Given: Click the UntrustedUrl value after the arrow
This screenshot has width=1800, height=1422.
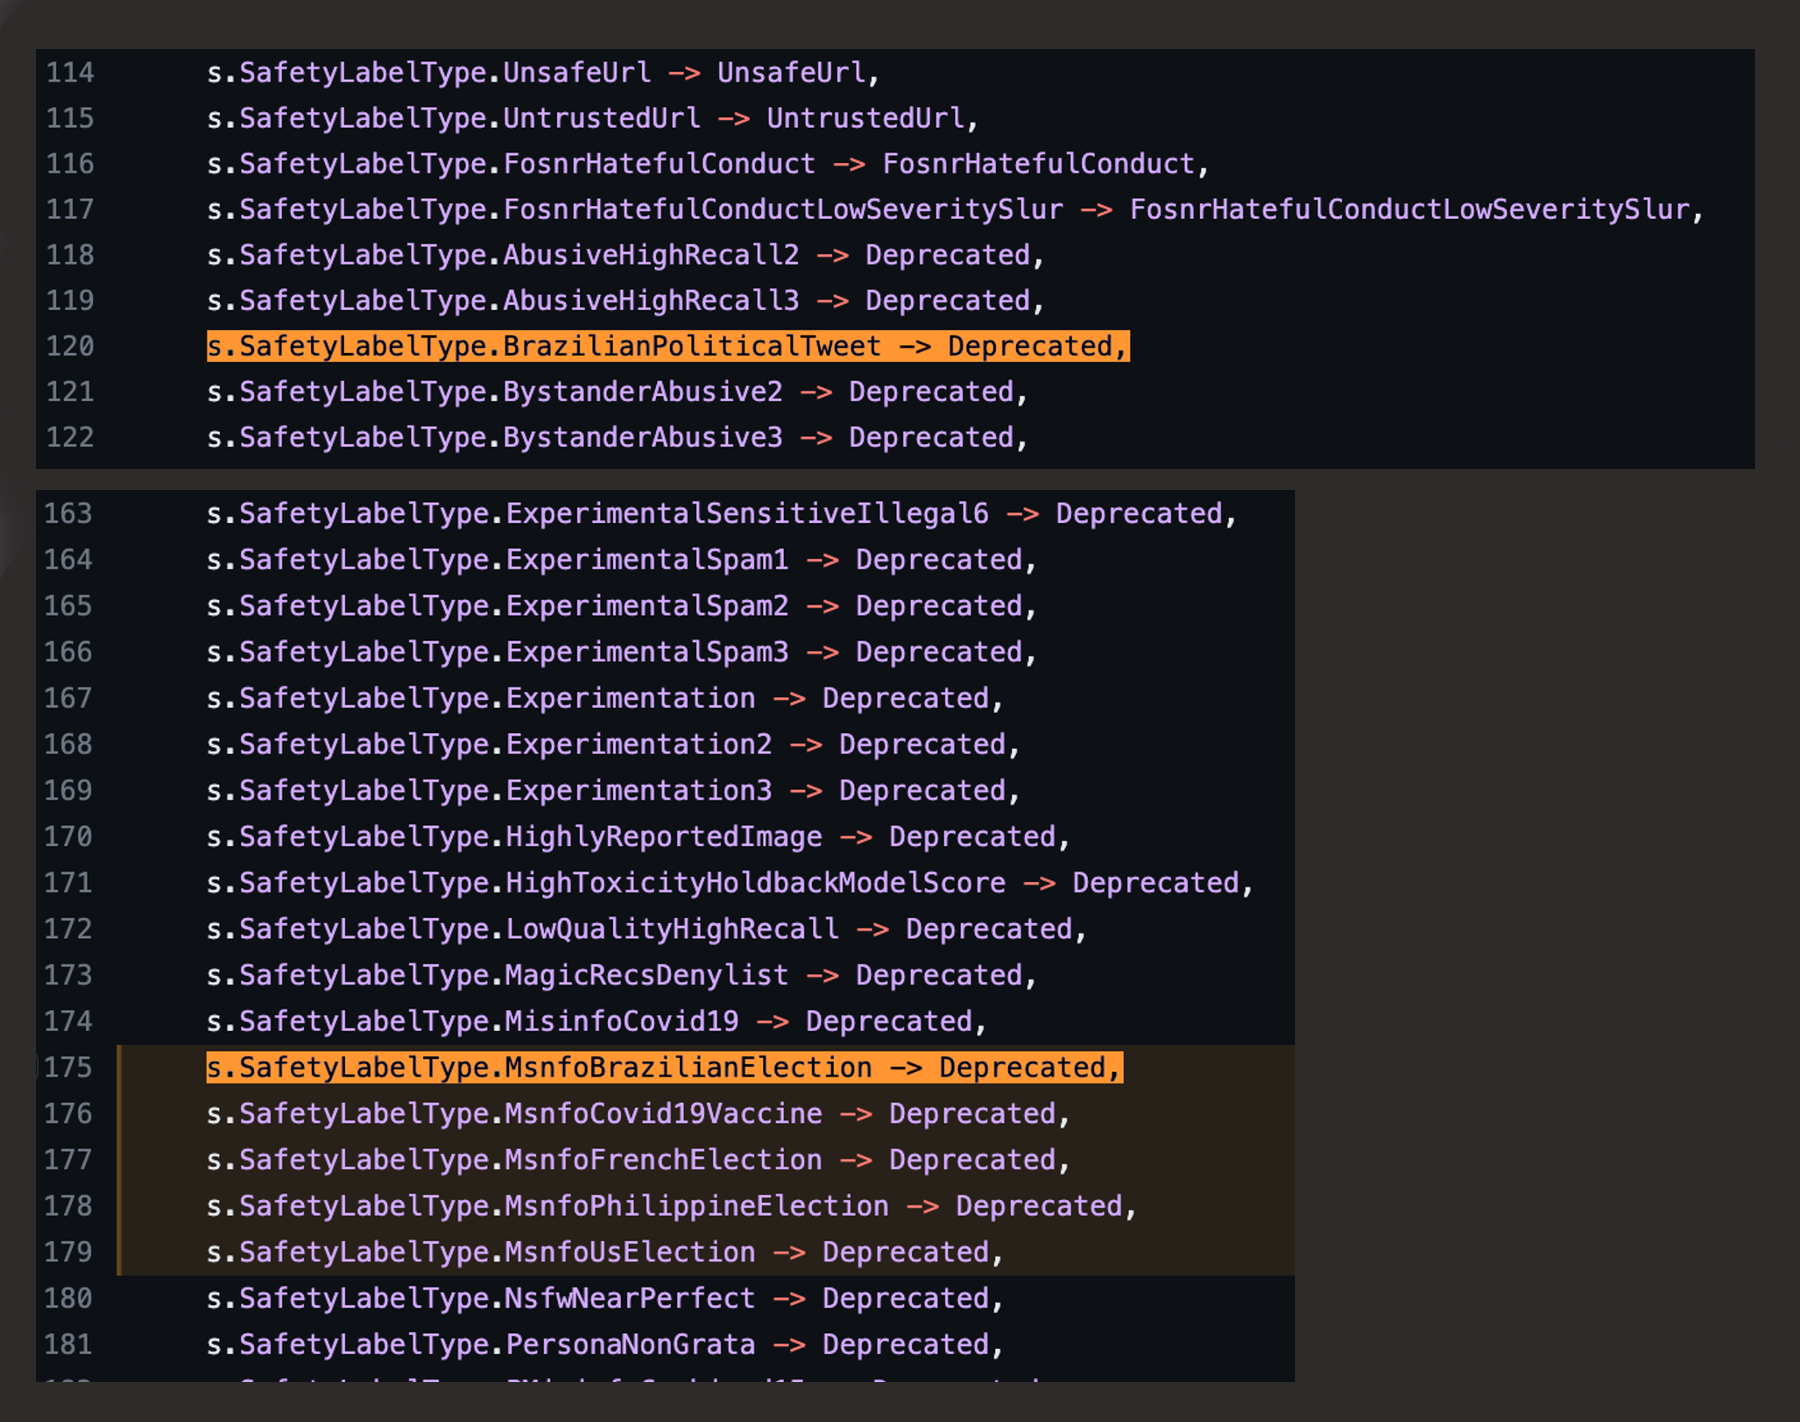Looking at the screenshot, I should [x=865, y=118].
